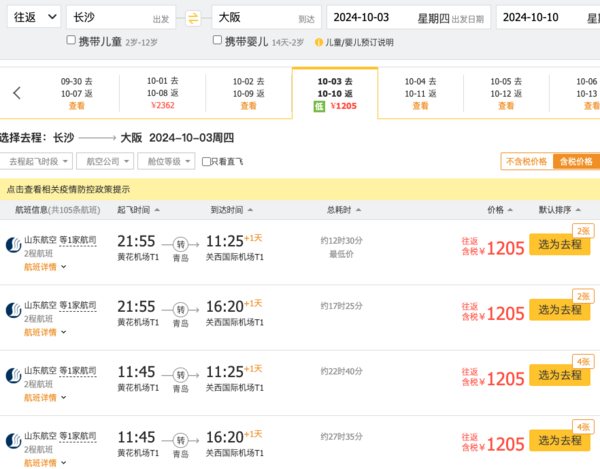600x469 pixels.
Task: Click Shandong Airlines logo of 21:55–11:25 flight
Action: pos(13,245)
